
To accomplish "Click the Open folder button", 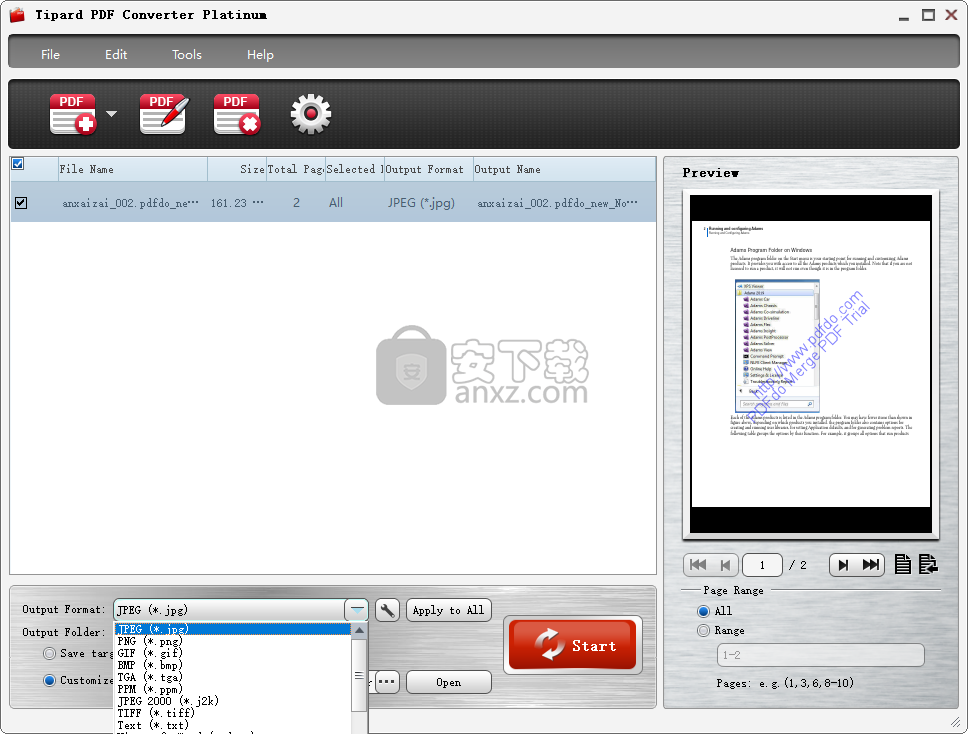I will 449,682.
